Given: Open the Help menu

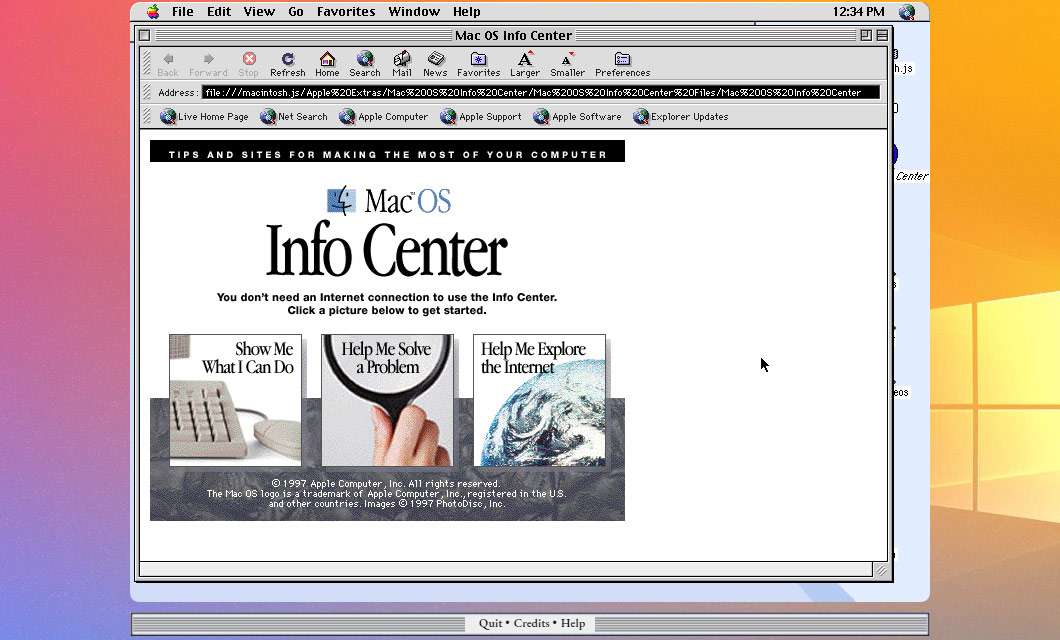Looking at the screenshot, I should [466, 11].
